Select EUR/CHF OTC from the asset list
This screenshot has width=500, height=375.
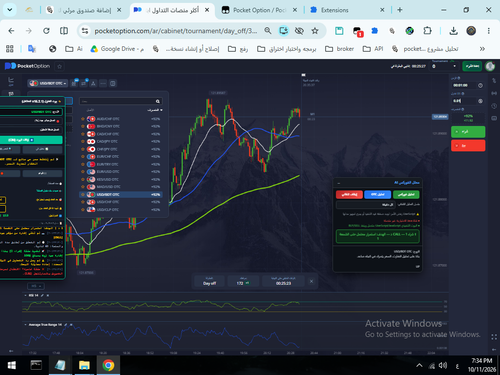[x=121, y=157]
